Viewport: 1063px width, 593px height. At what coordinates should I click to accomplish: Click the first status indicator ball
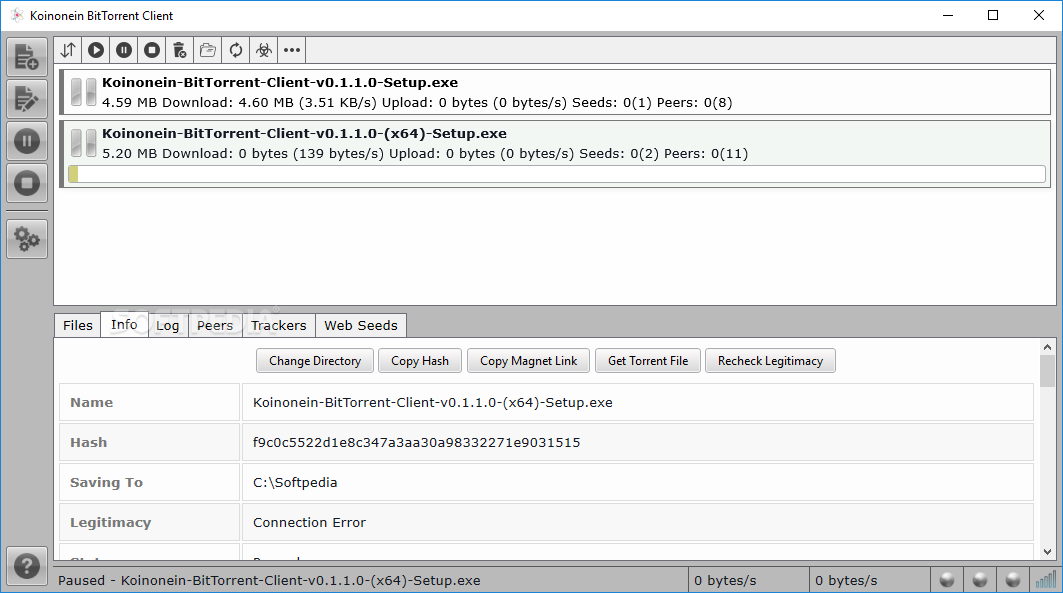[947, 580]
